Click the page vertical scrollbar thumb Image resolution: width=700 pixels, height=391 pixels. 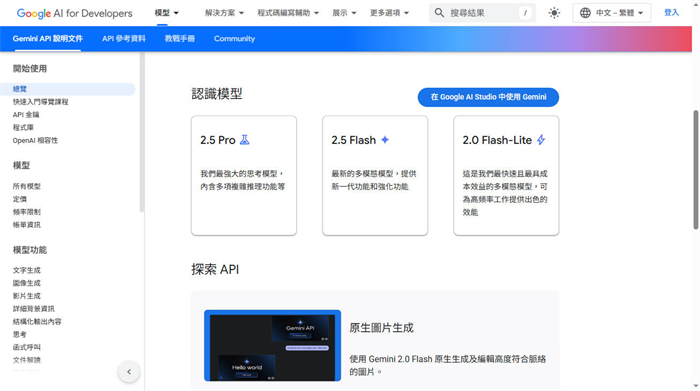[x=696, y=170]
